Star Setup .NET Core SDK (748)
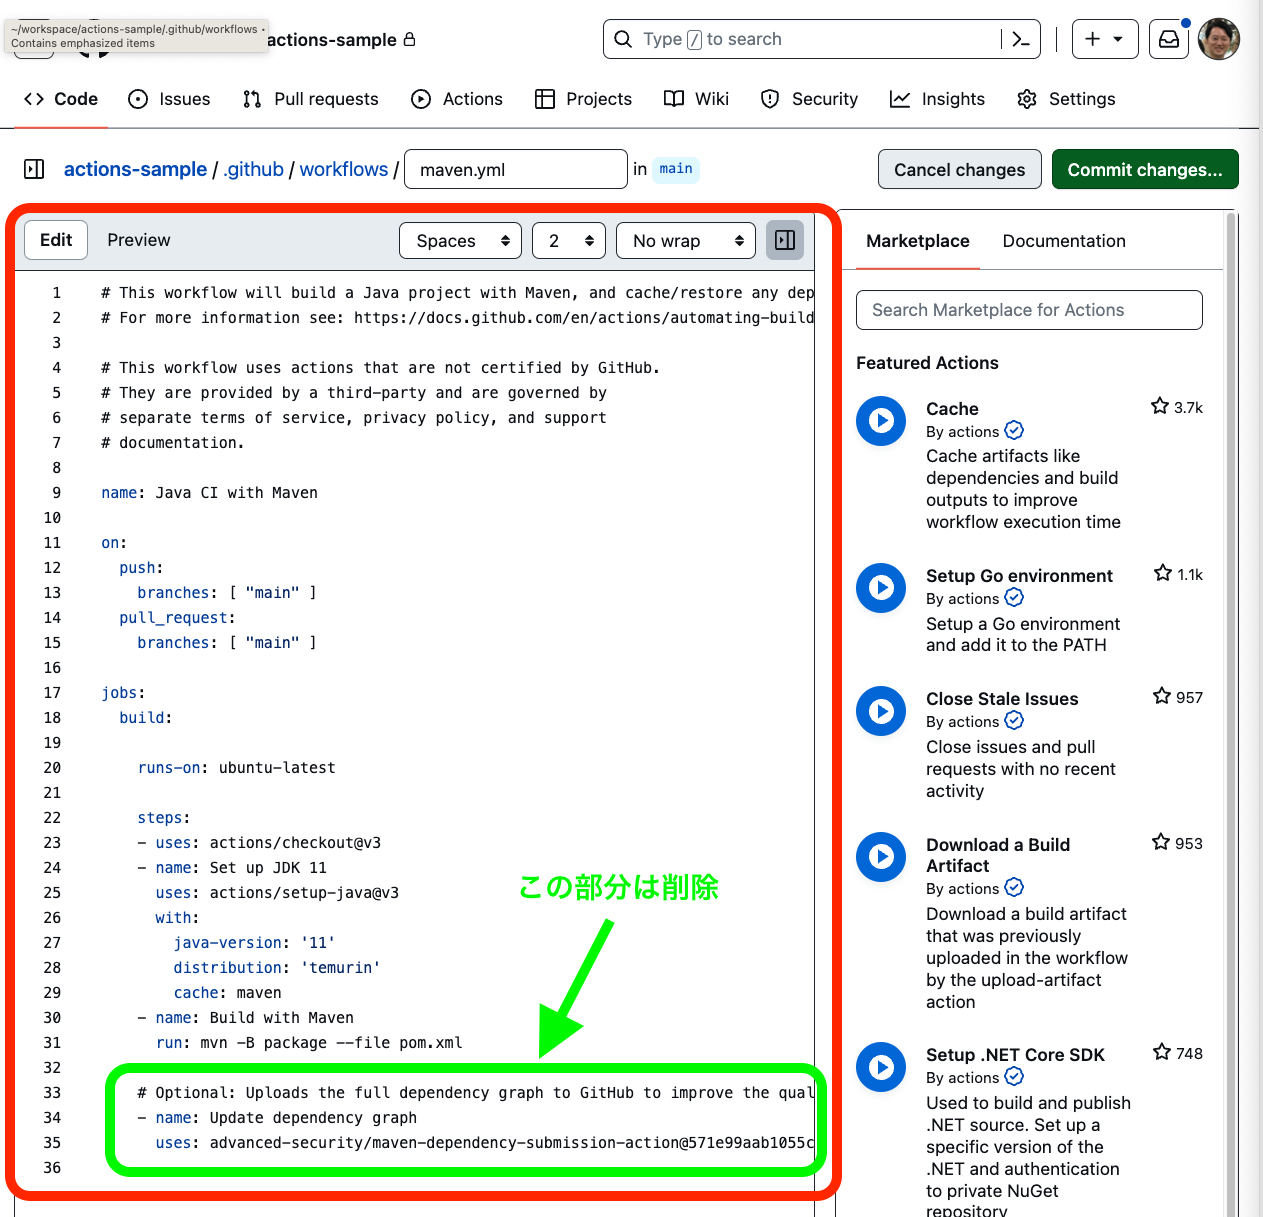The width and height of the screenshot is (1263, 1217). (x=1162, y=1052)
